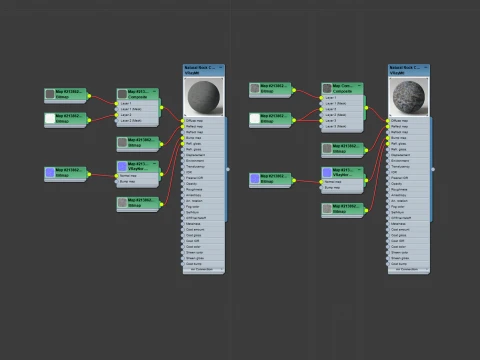
Task: Click output socket of two-layer Composite node
Action: point(162,108)
